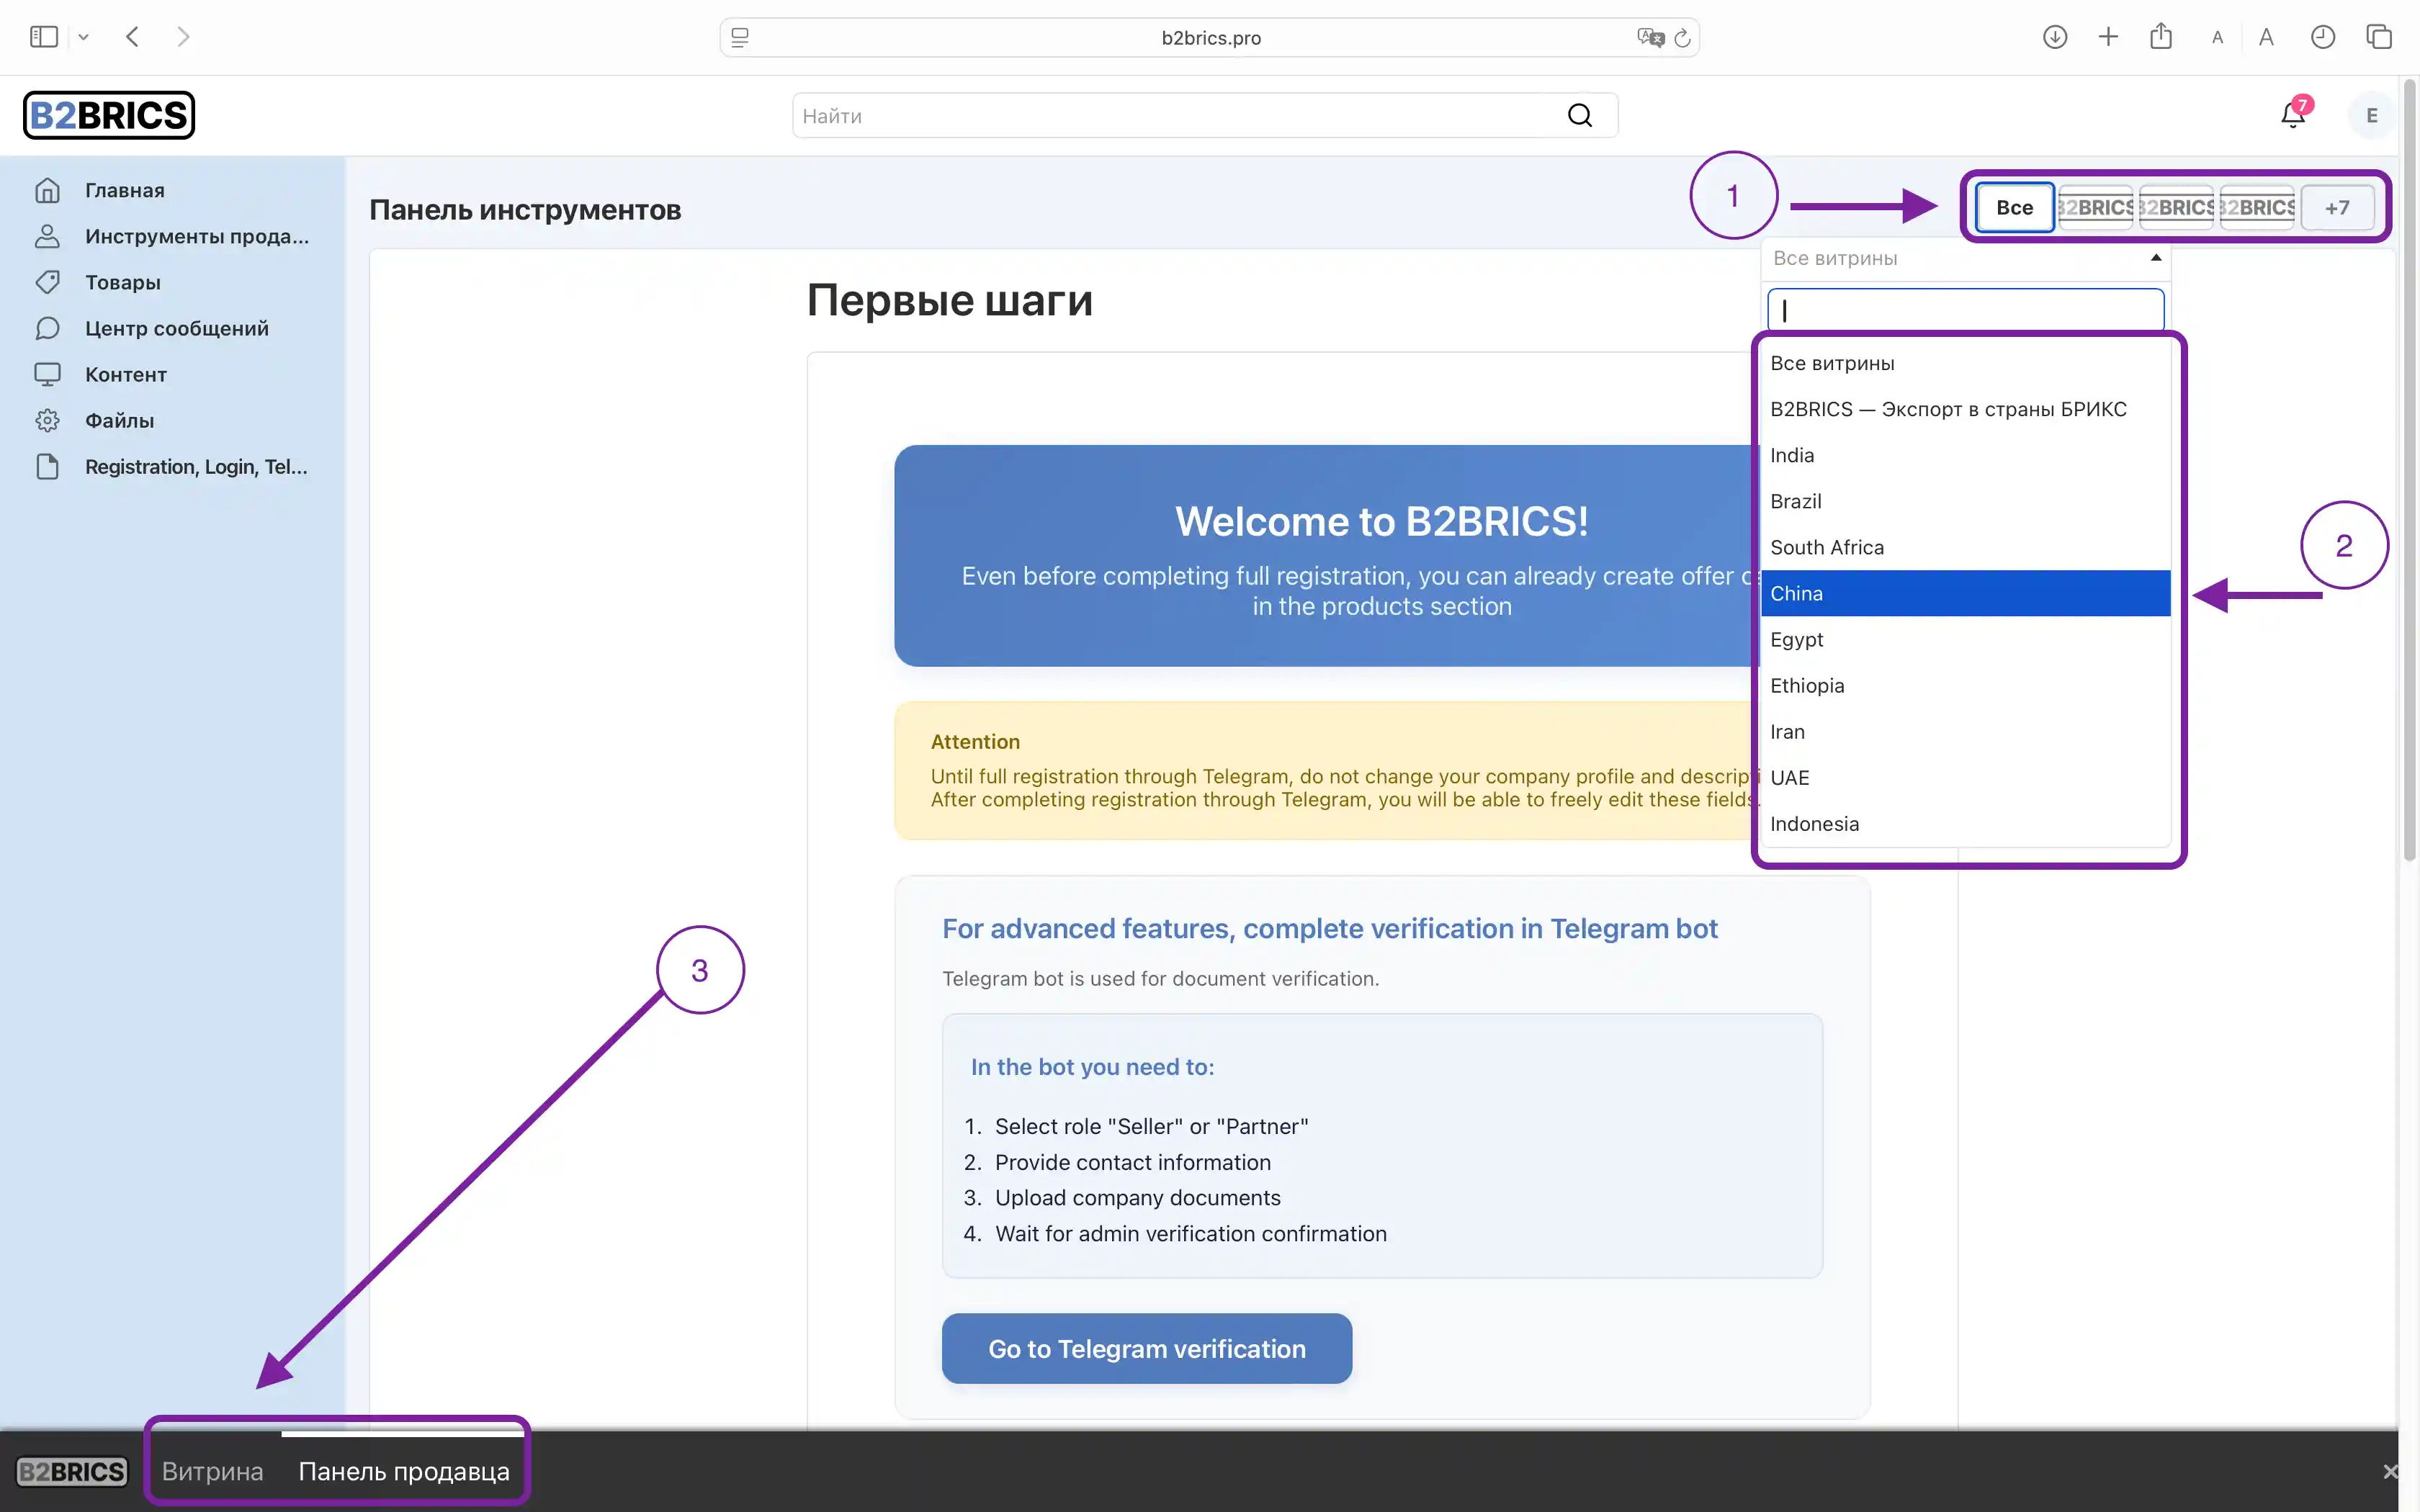The width and height of the screenshot is (2420, 1512).
Task: Select the first B2BRICS storefront logo button
Action: [x=2095, y=207]
